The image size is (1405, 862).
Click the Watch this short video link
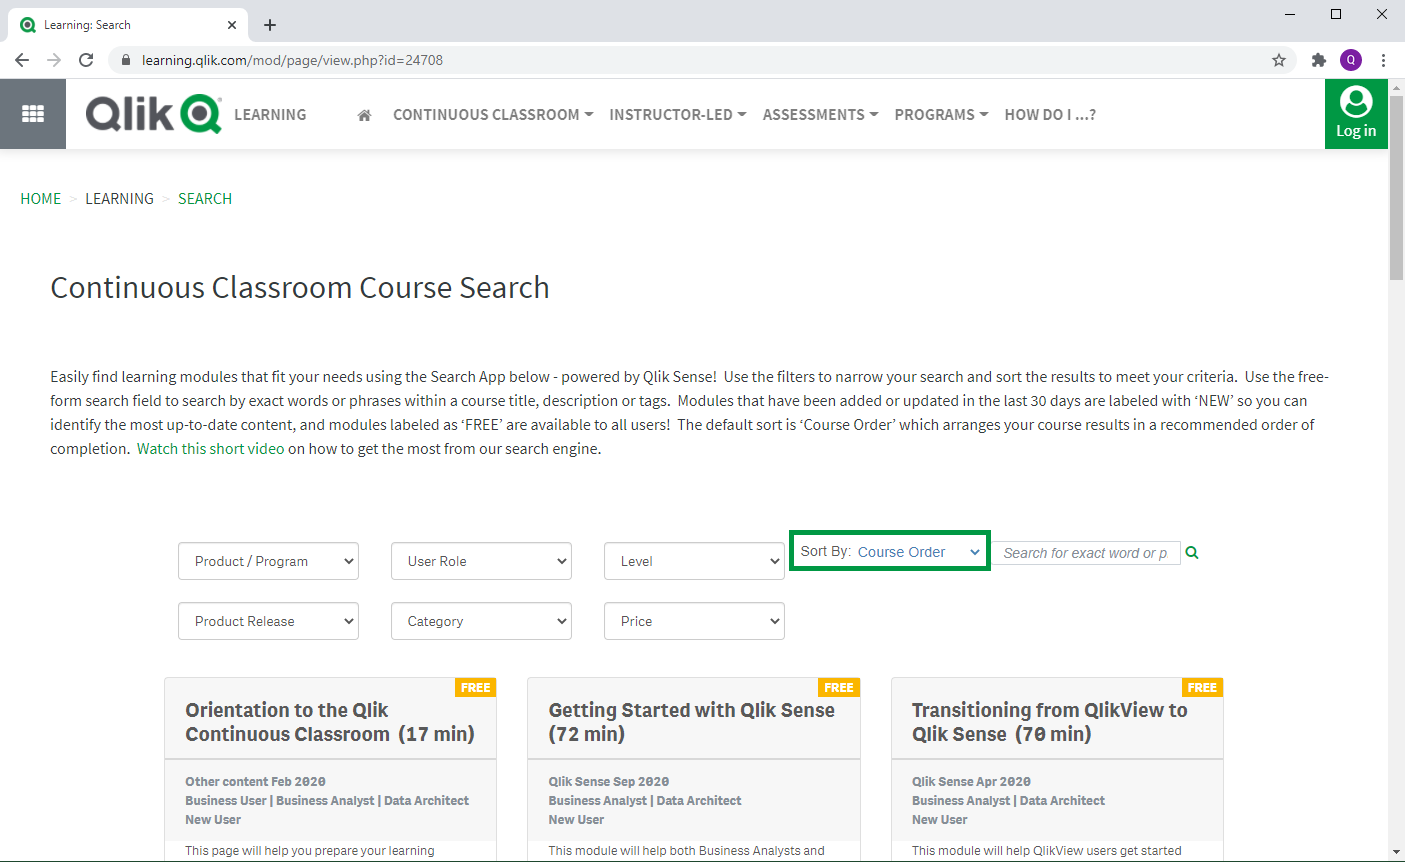coord(209,448)
